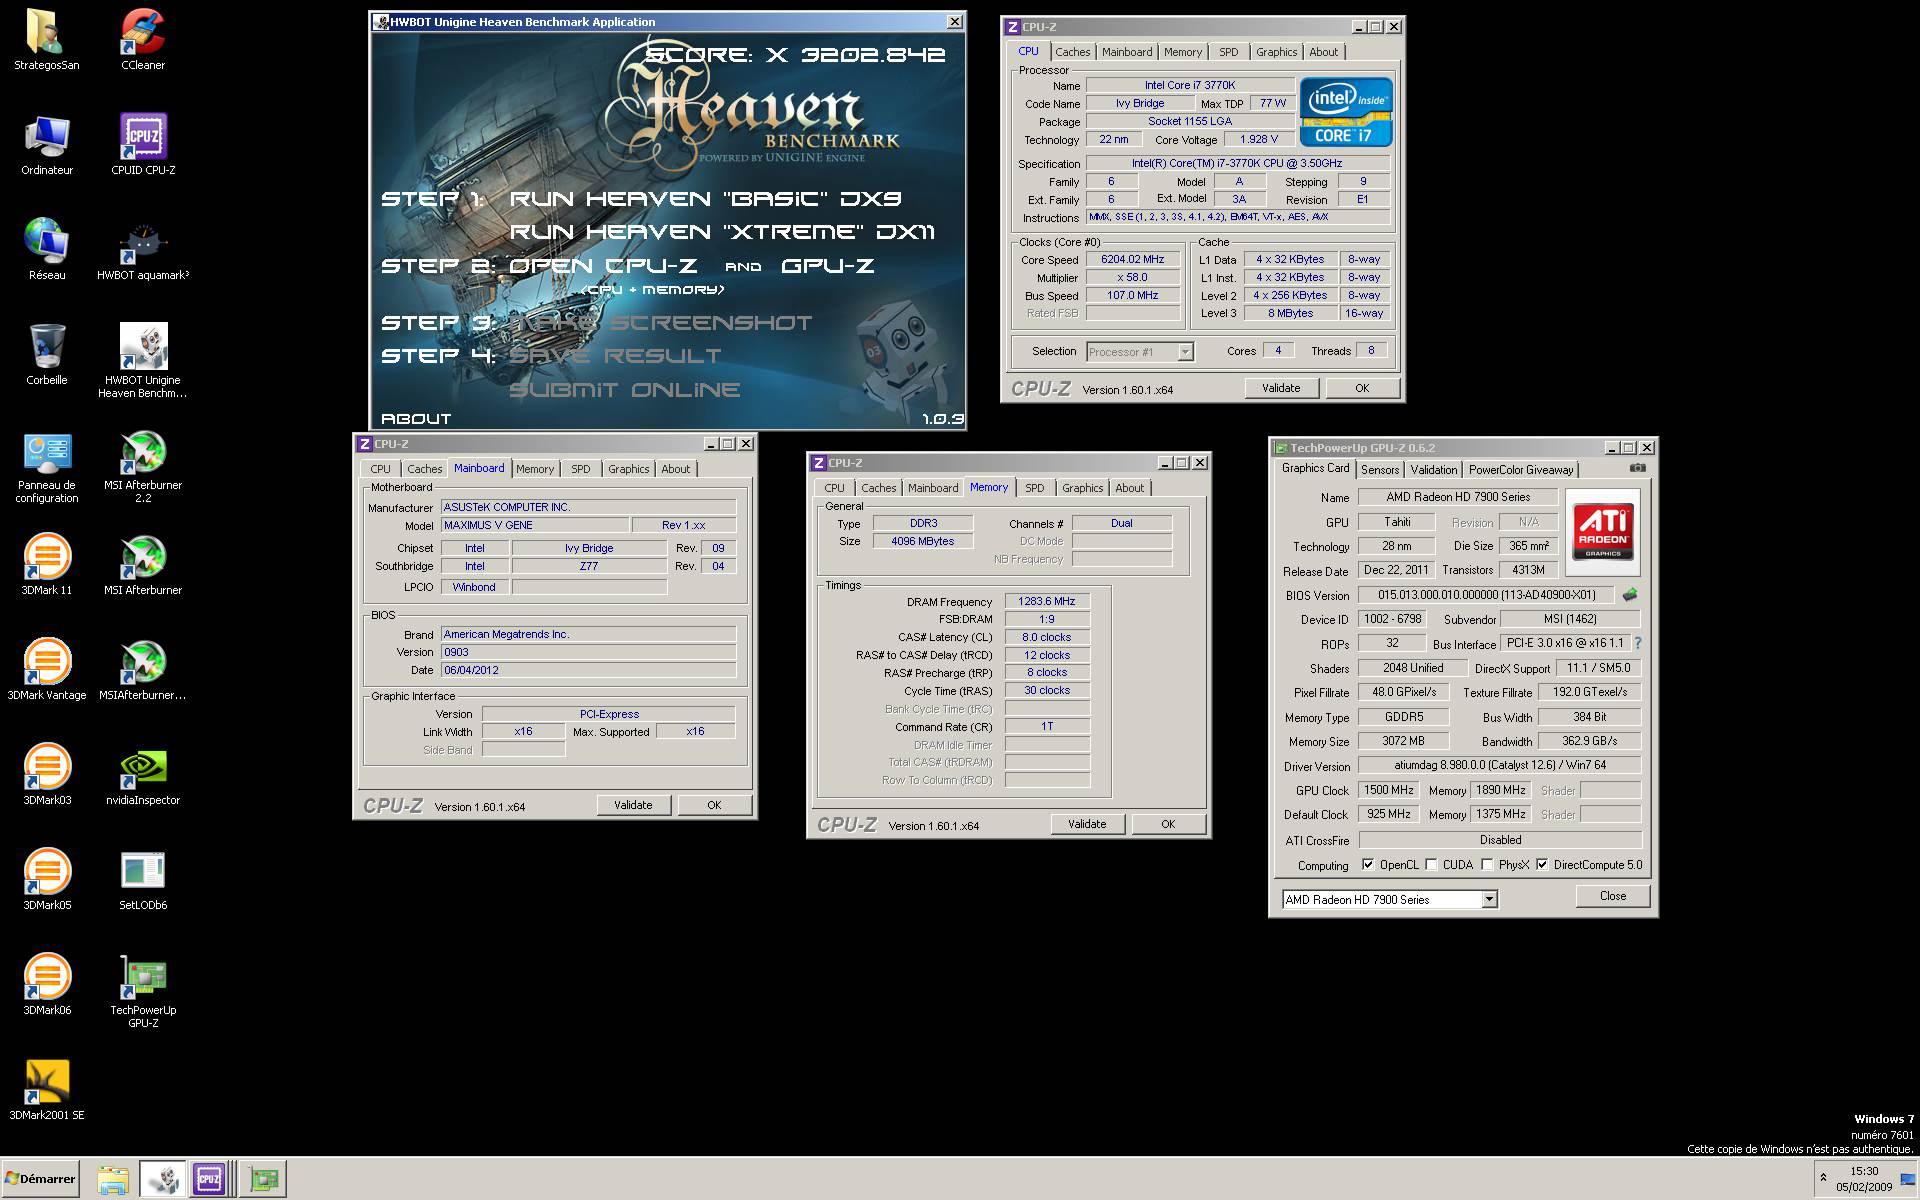
Task: Launch HWBOT aquamark3 shortcut
Action: [x=143, y=250]
